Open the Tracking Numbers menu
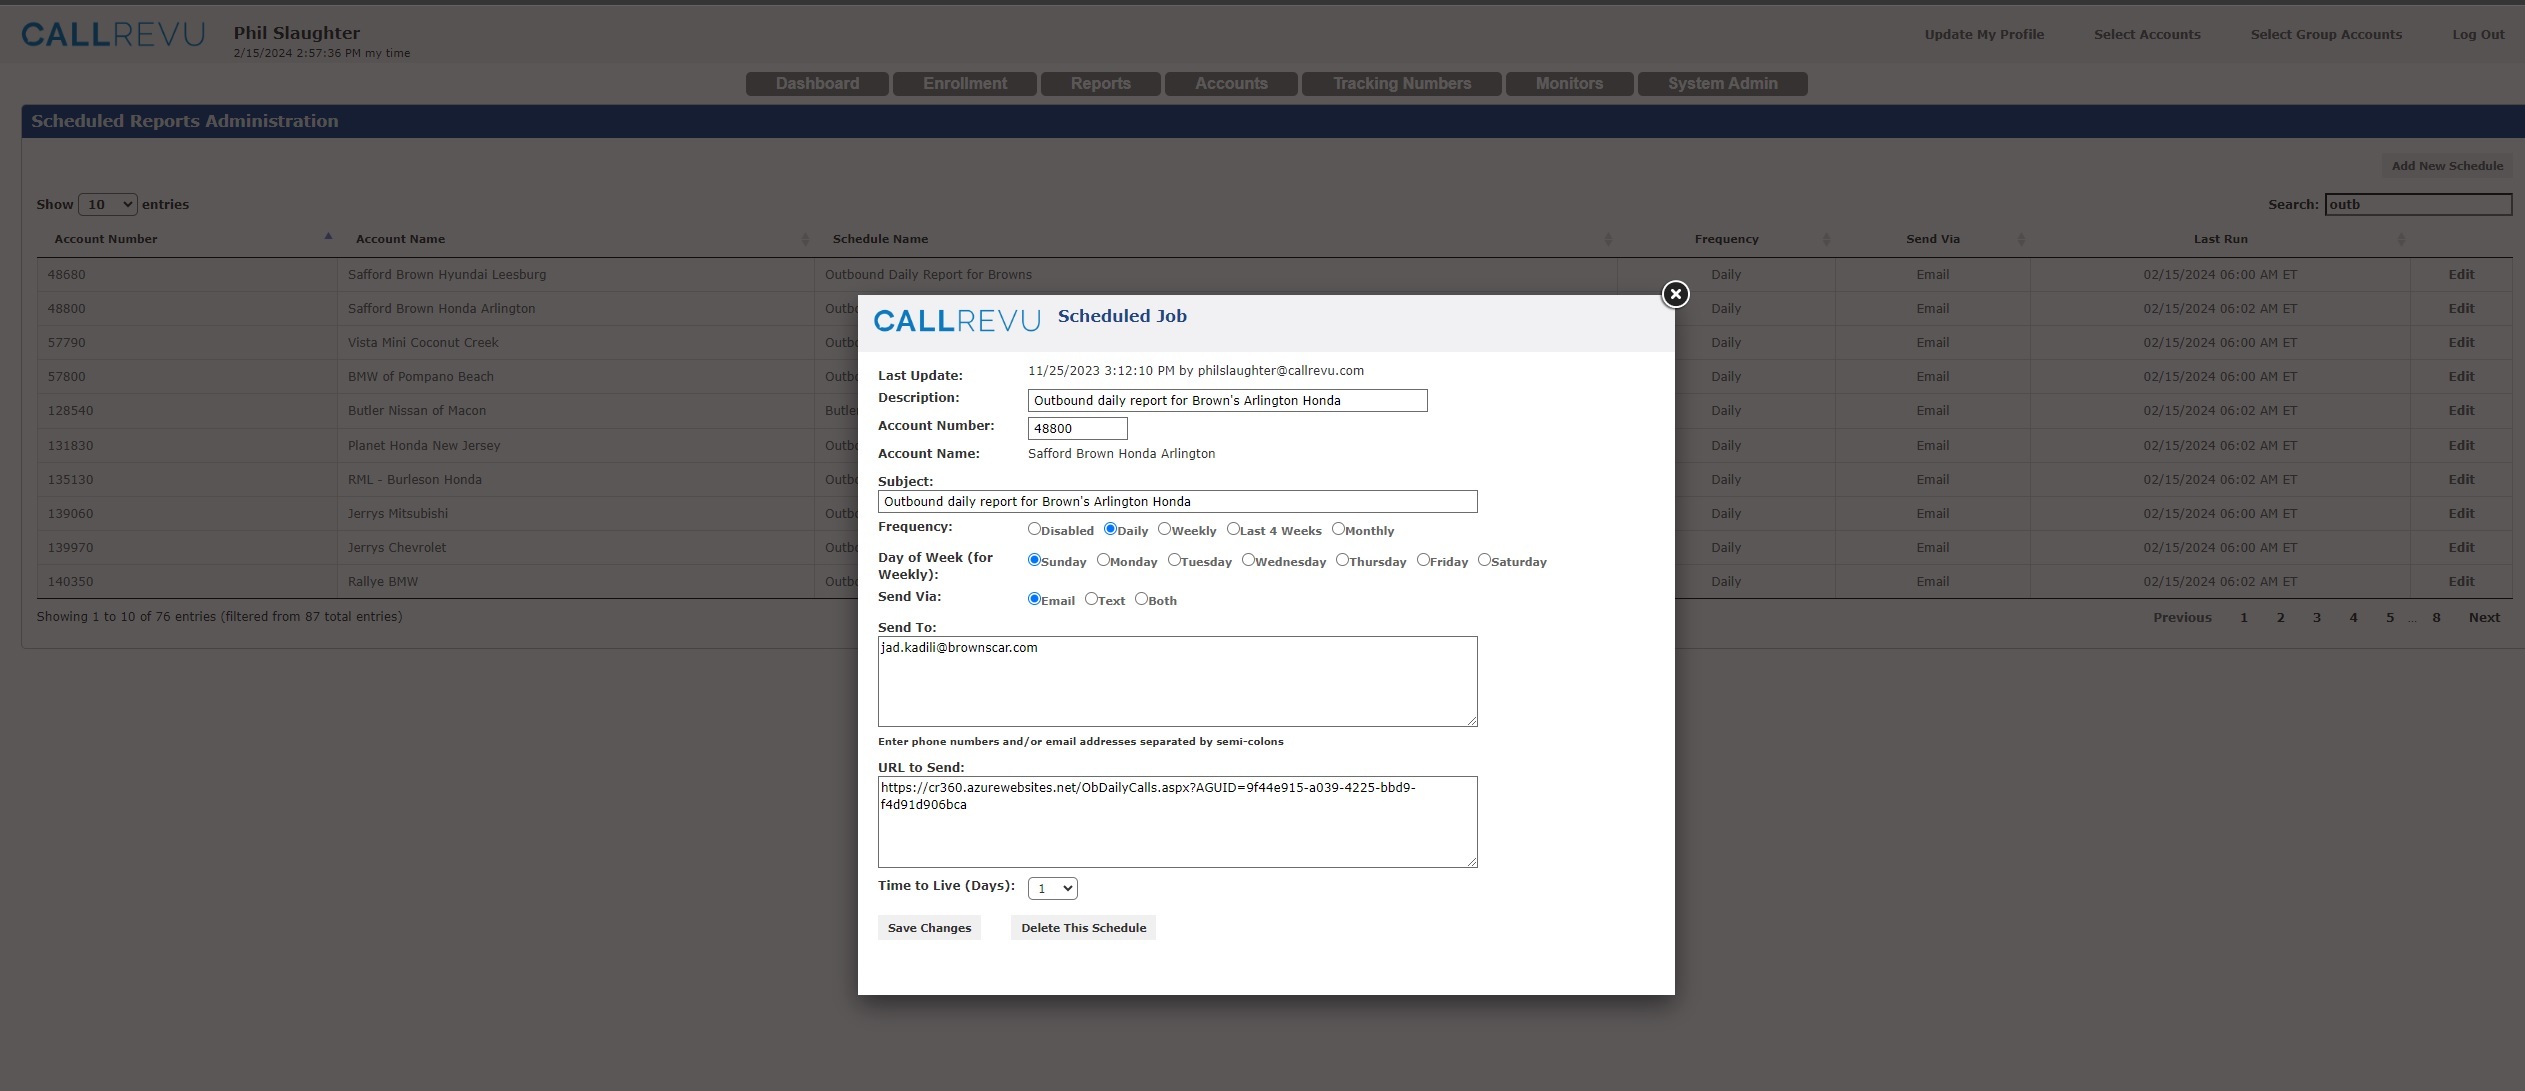Screen dimensions: 2525x1091 coord(1401,84)
